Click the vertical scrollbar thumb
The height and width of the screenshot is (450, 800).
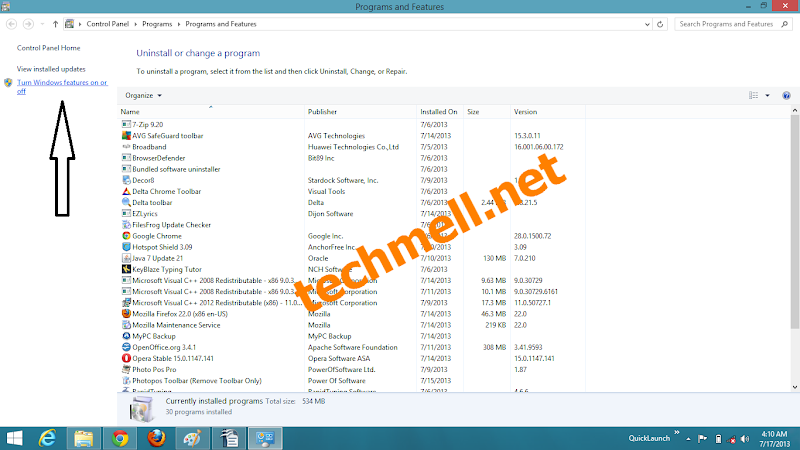click(x=794, y=222)
